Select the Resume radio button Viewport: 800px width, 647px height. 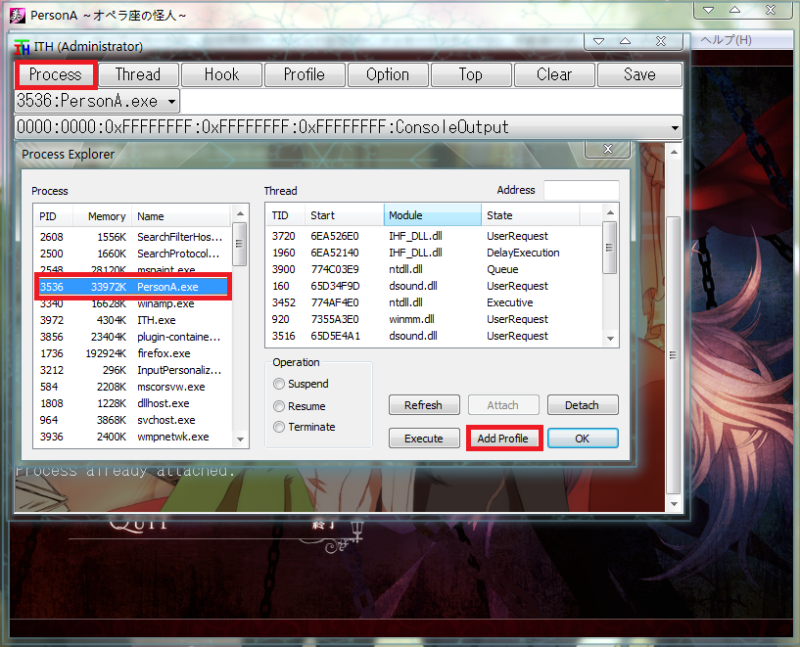click(x=279, y=406)
